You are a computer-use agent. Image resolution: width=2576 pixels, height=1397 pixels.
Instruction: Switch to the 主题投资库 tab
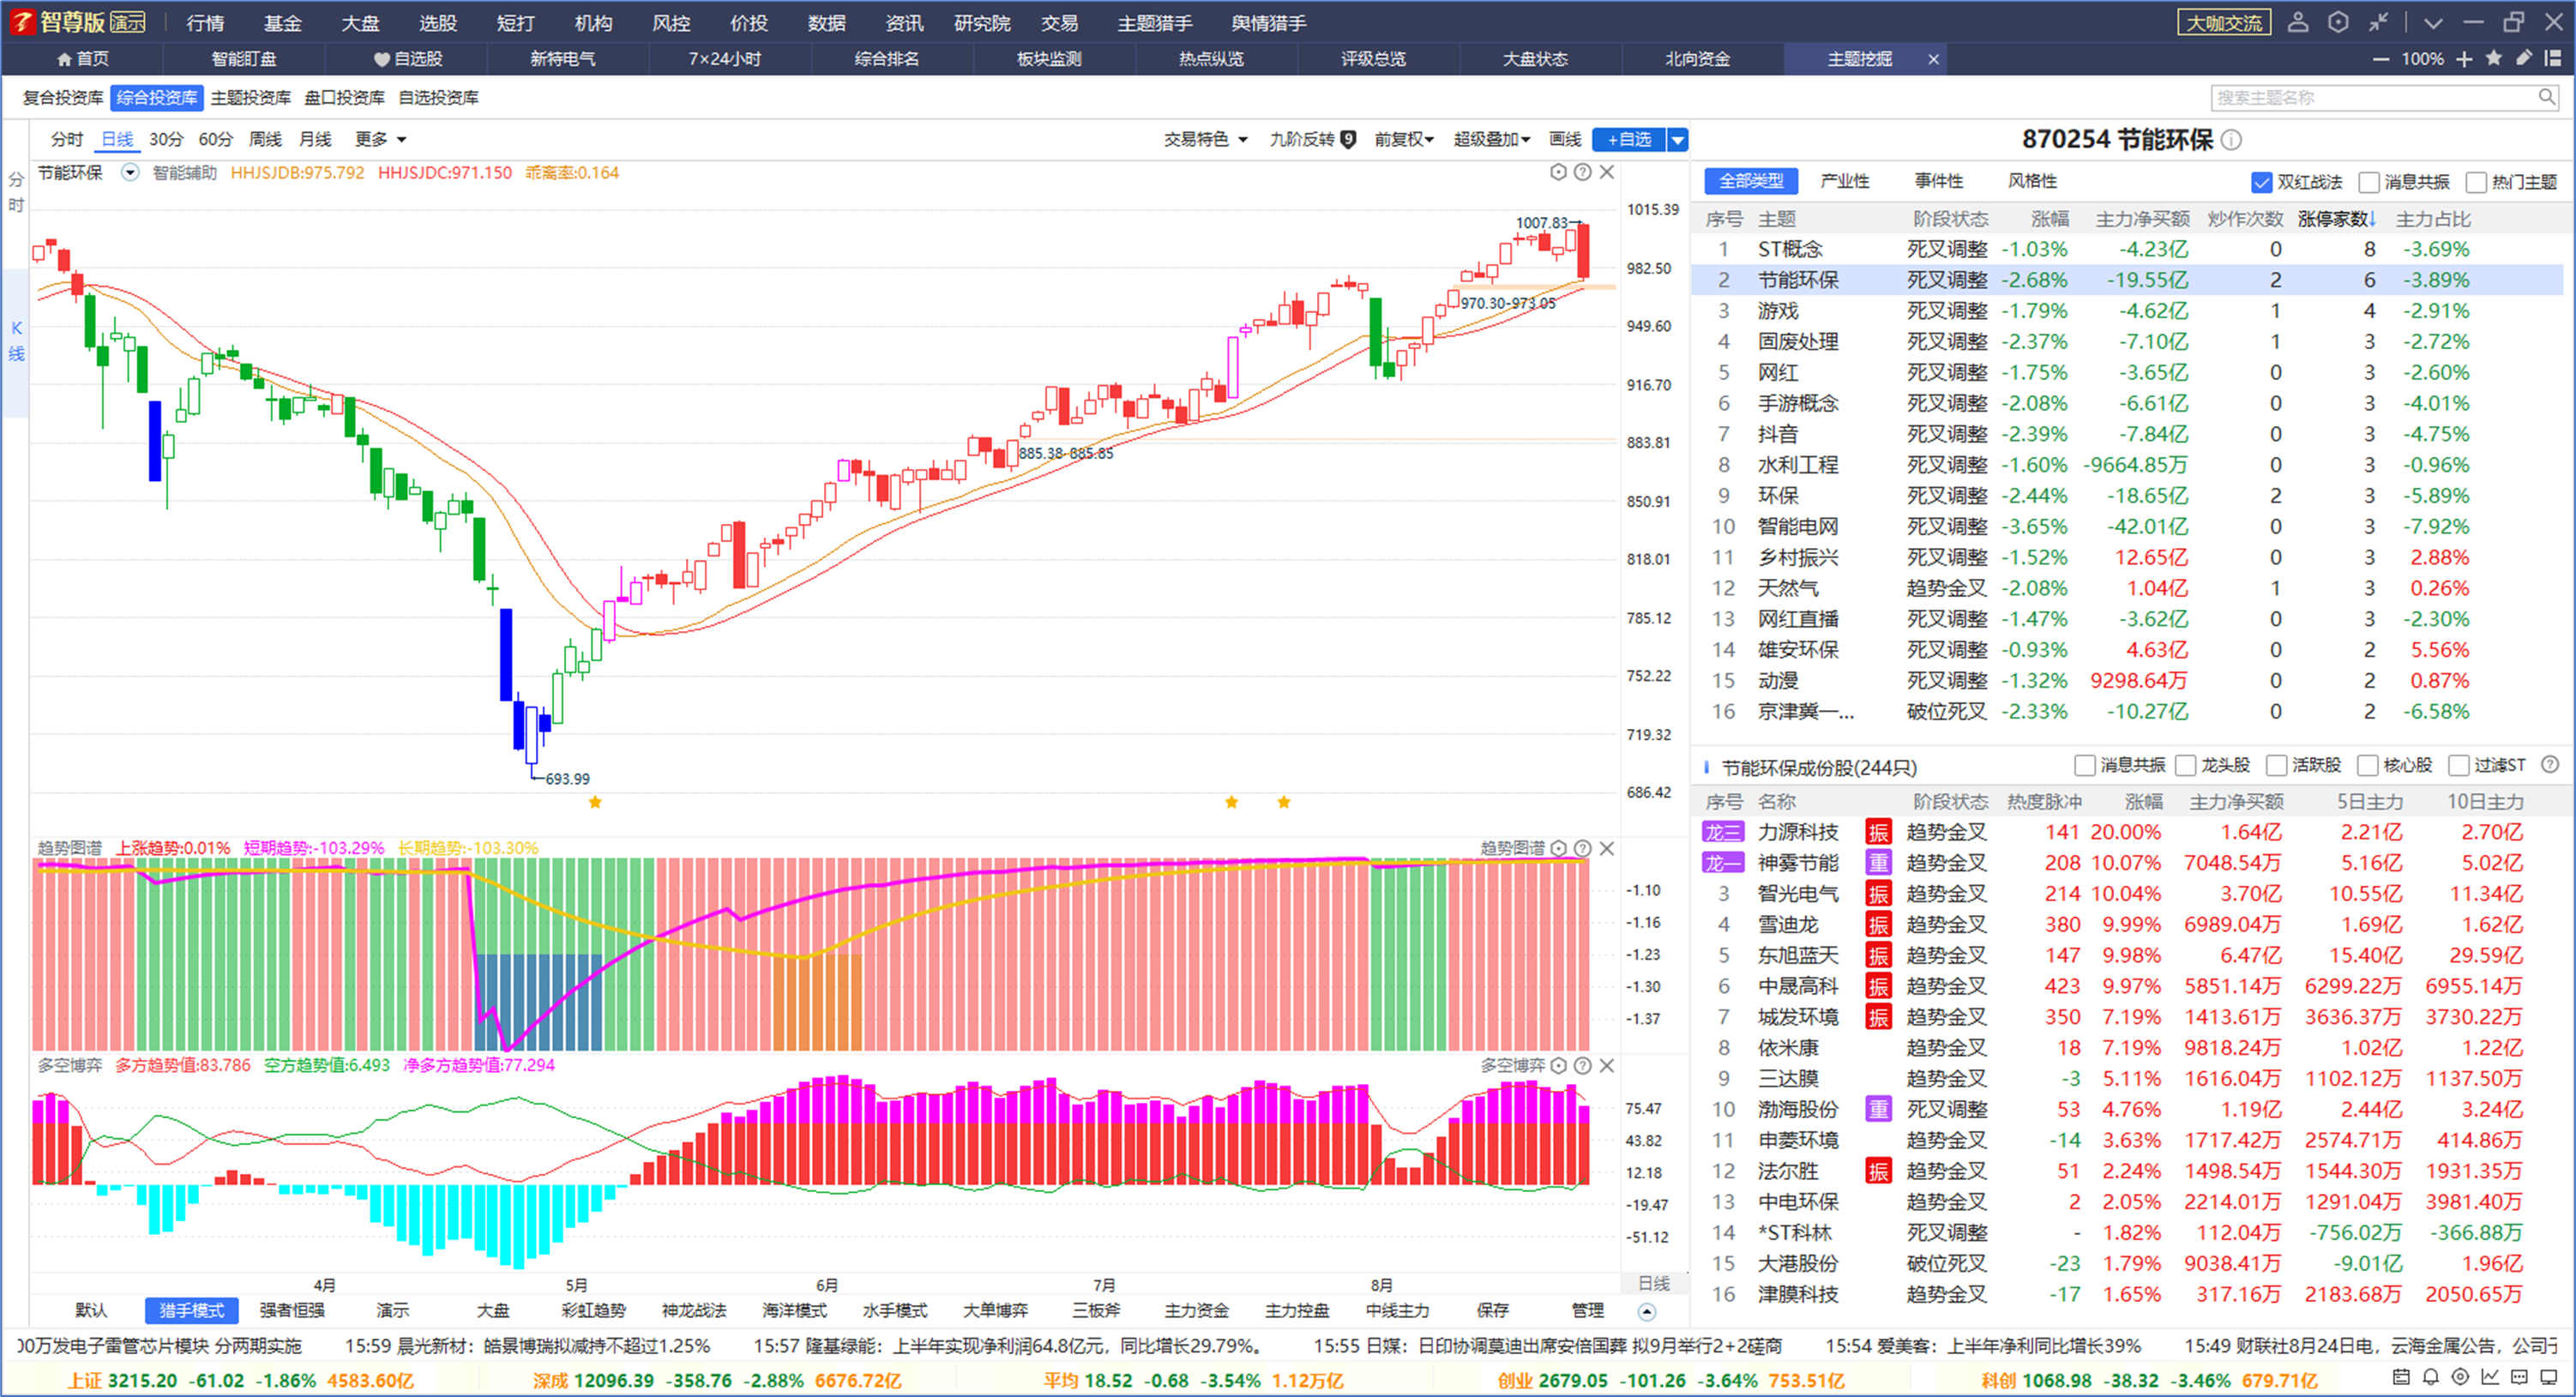pos(251,97)
